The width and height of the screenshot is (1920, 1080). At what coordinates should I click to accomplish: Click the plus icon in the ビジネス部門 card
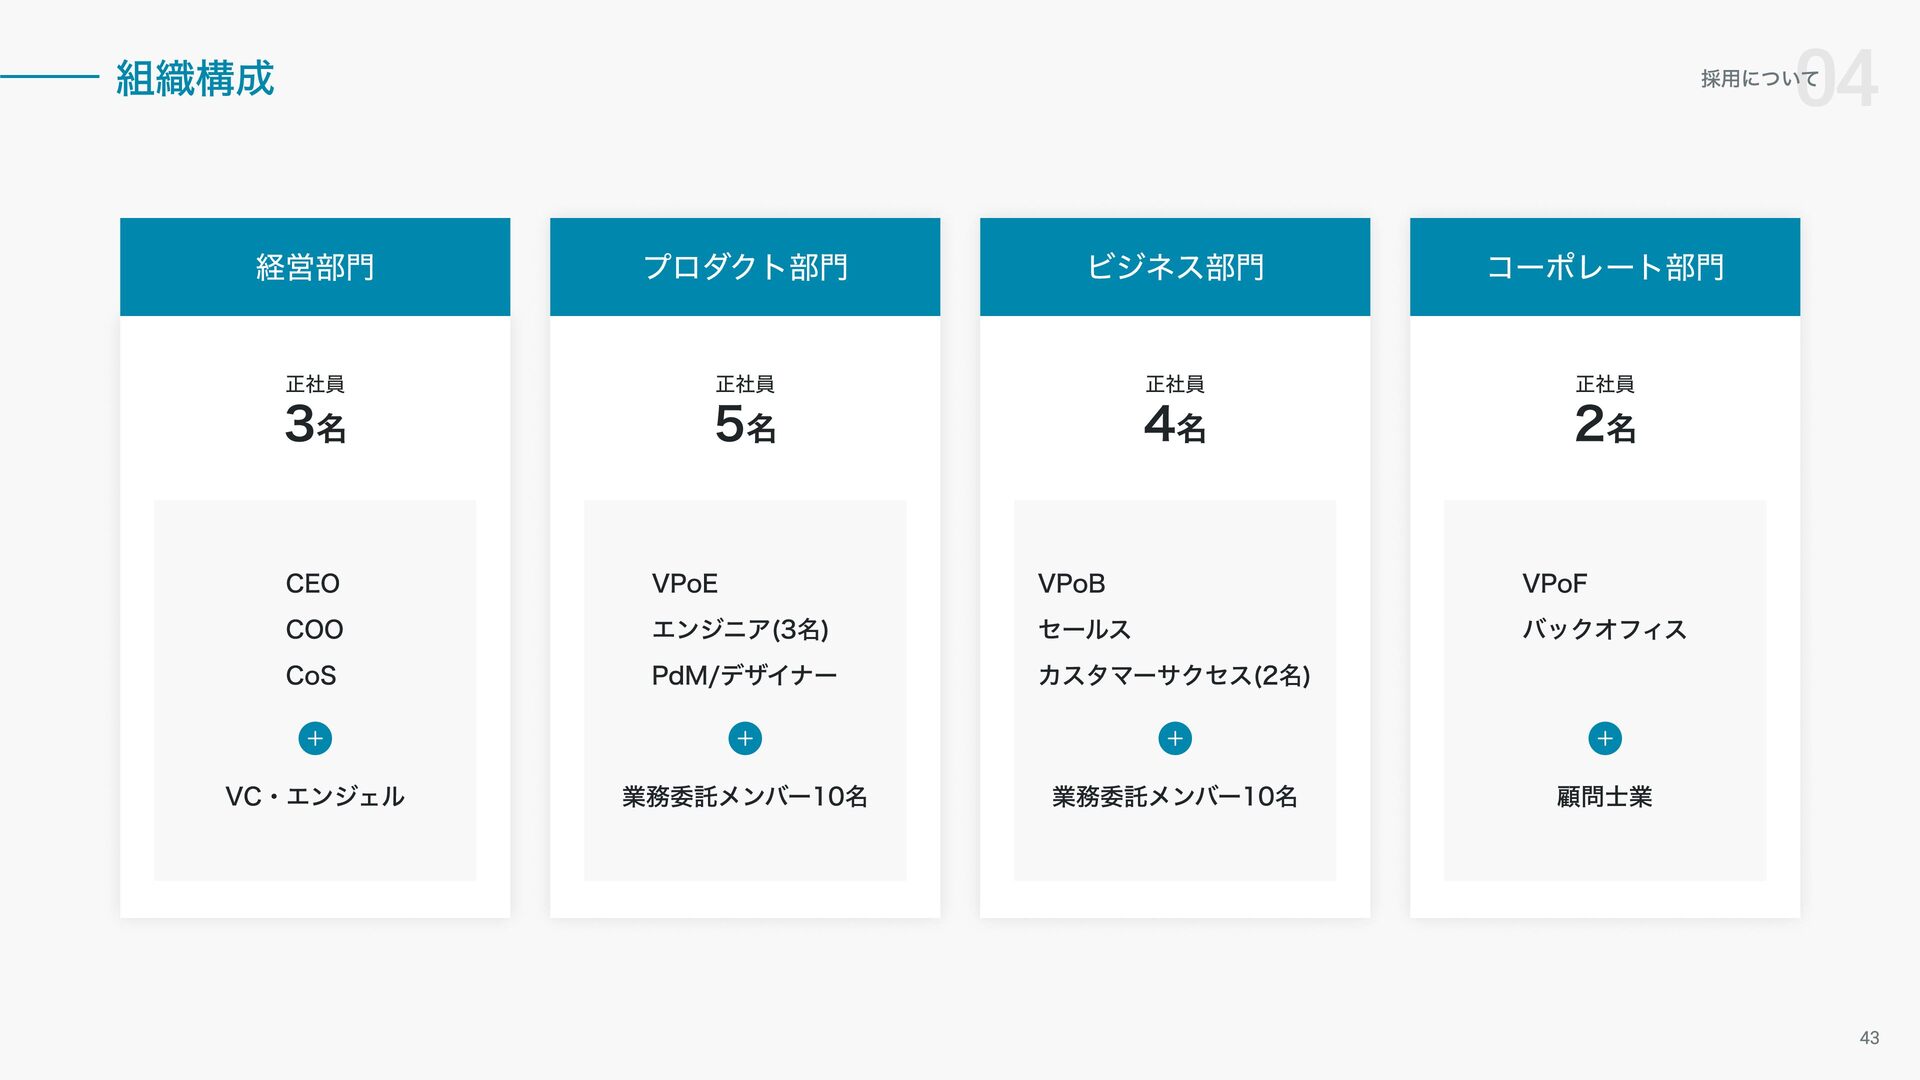1175,738
